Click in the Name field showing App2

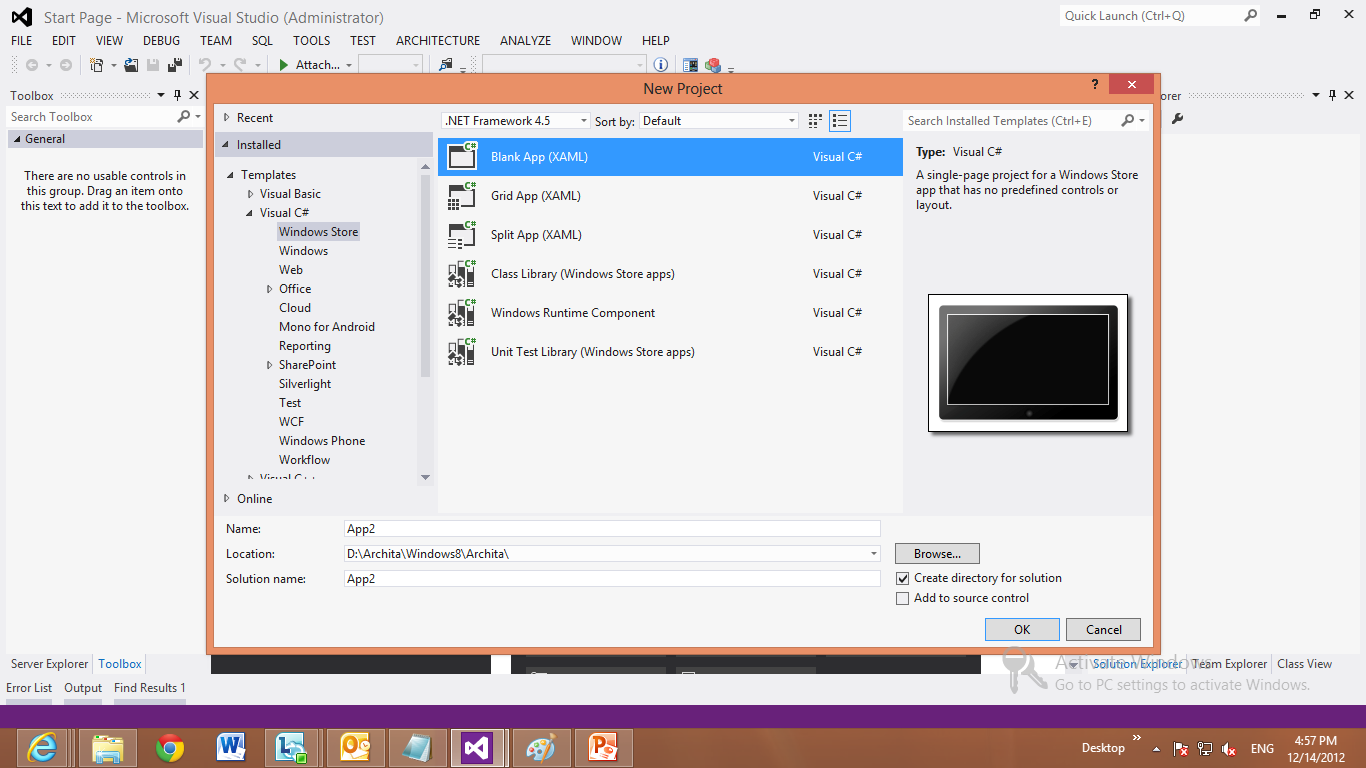[x=611, y=528]
